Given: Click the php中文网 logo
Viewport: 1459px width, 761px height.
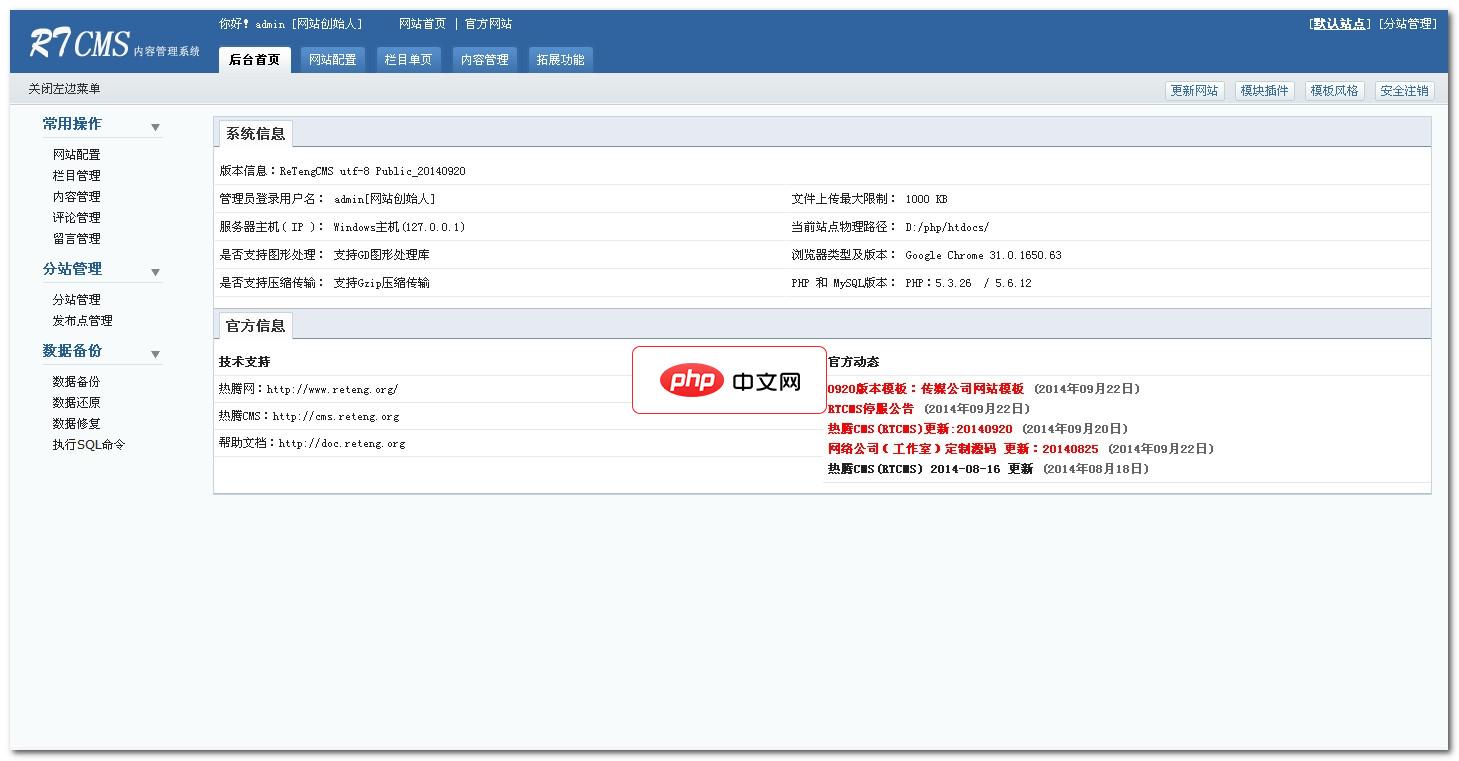Looking at the screenshot, I should (729, 380).
